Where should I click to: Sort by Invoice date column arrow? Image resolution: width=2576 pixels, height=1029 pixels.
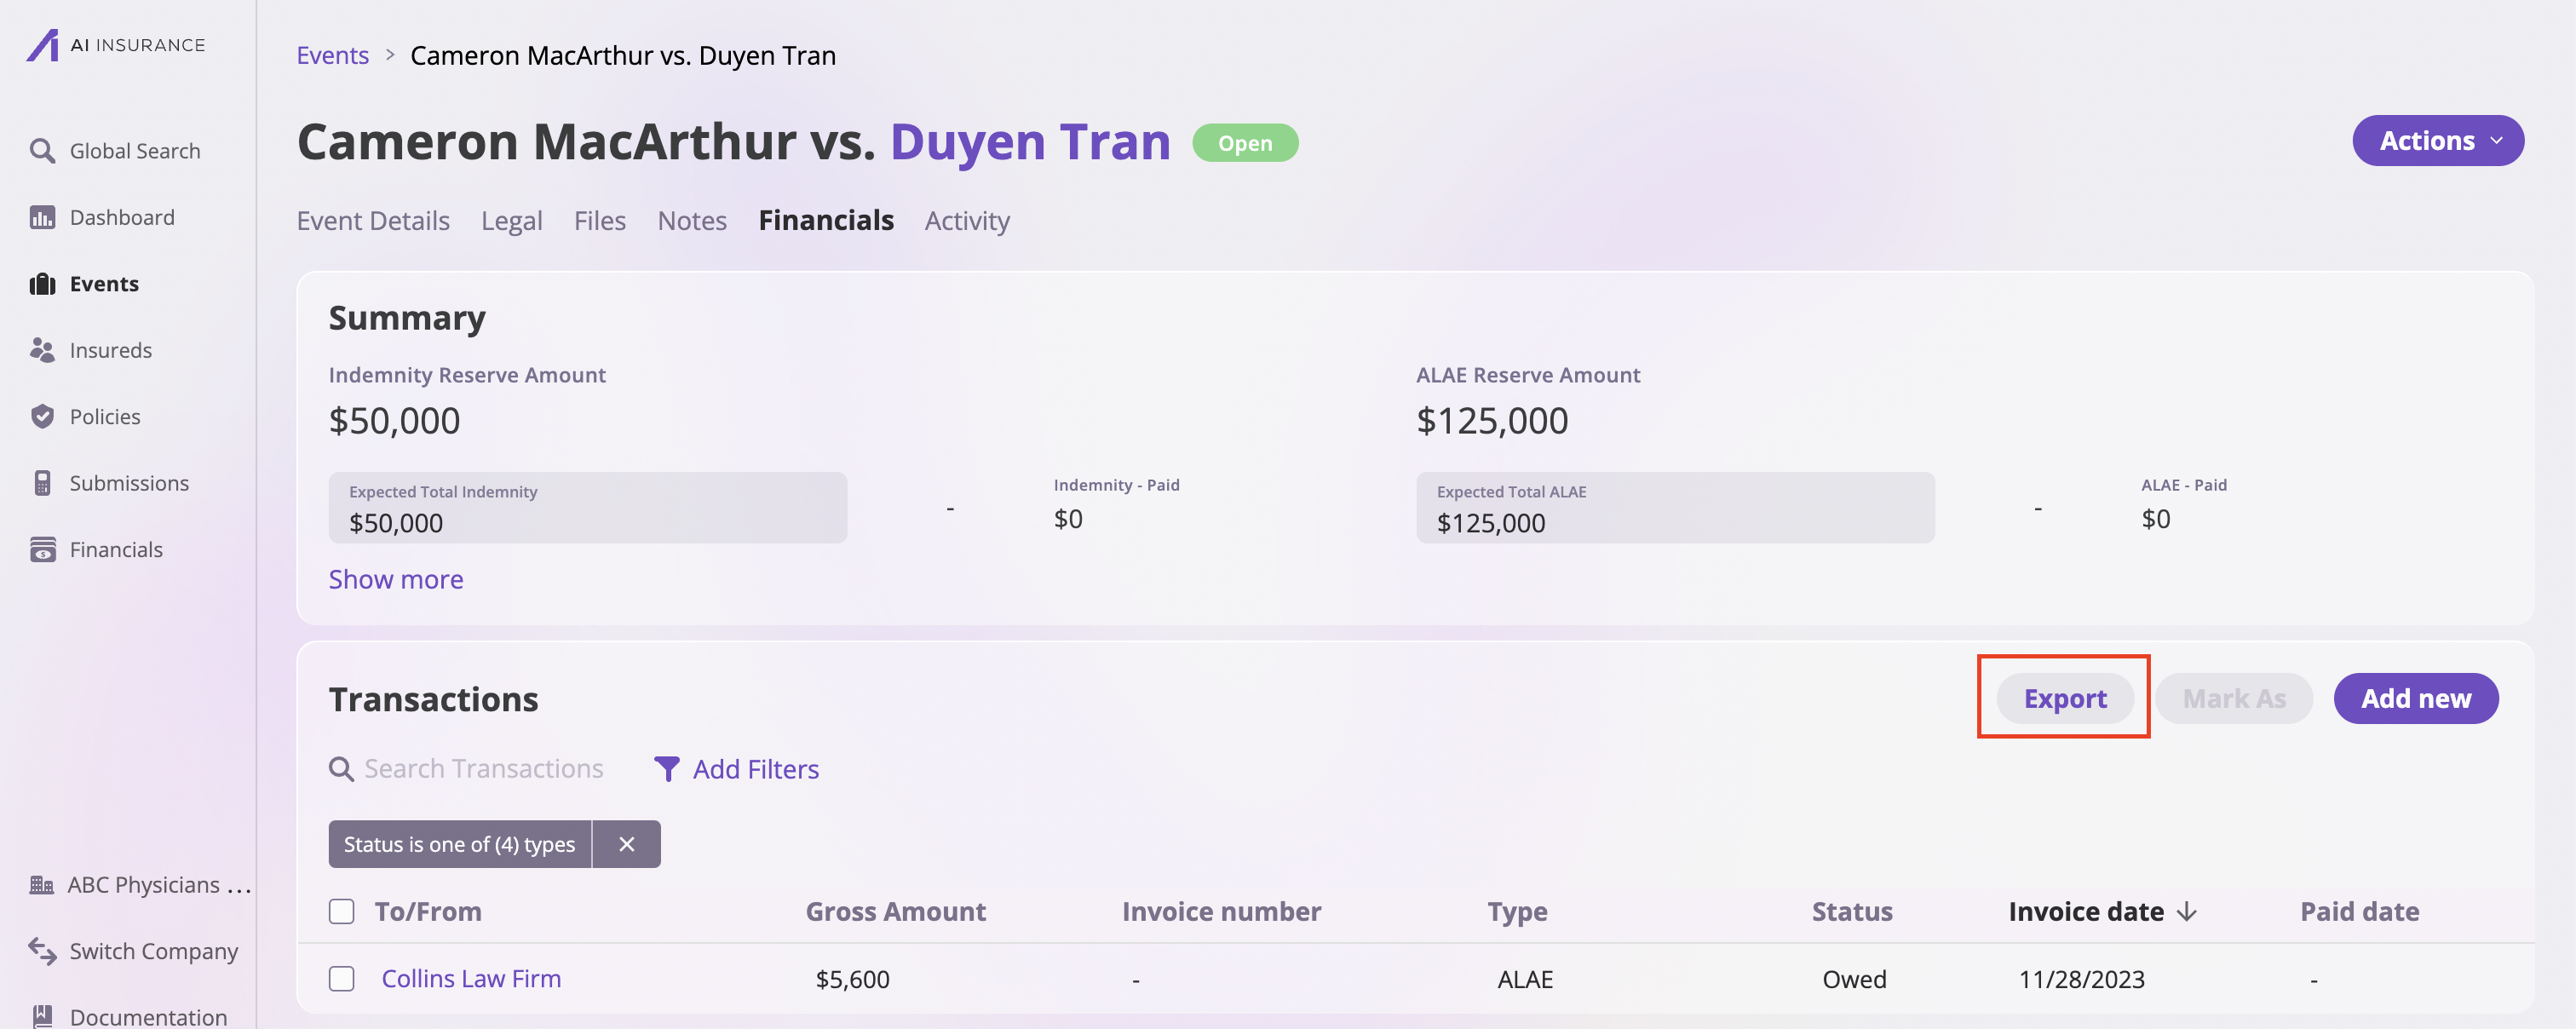(2187, 912)
